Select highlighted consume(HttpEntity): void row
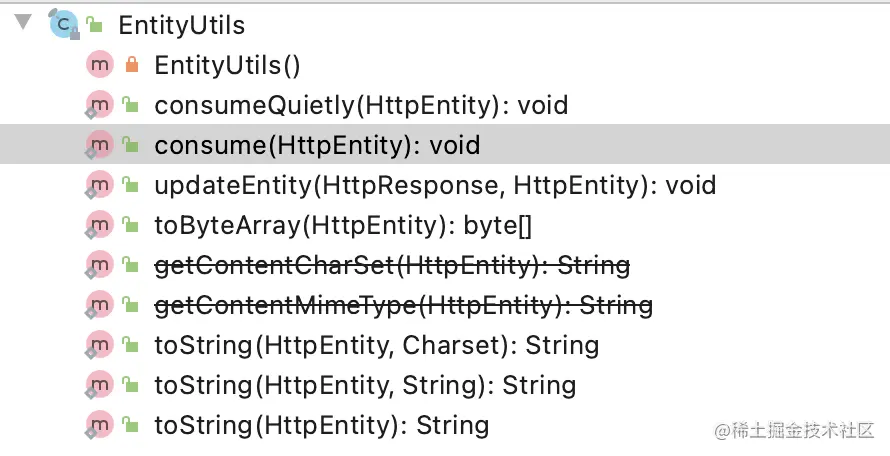This screenshot has height=456, width=890. (x=445, y=145)
